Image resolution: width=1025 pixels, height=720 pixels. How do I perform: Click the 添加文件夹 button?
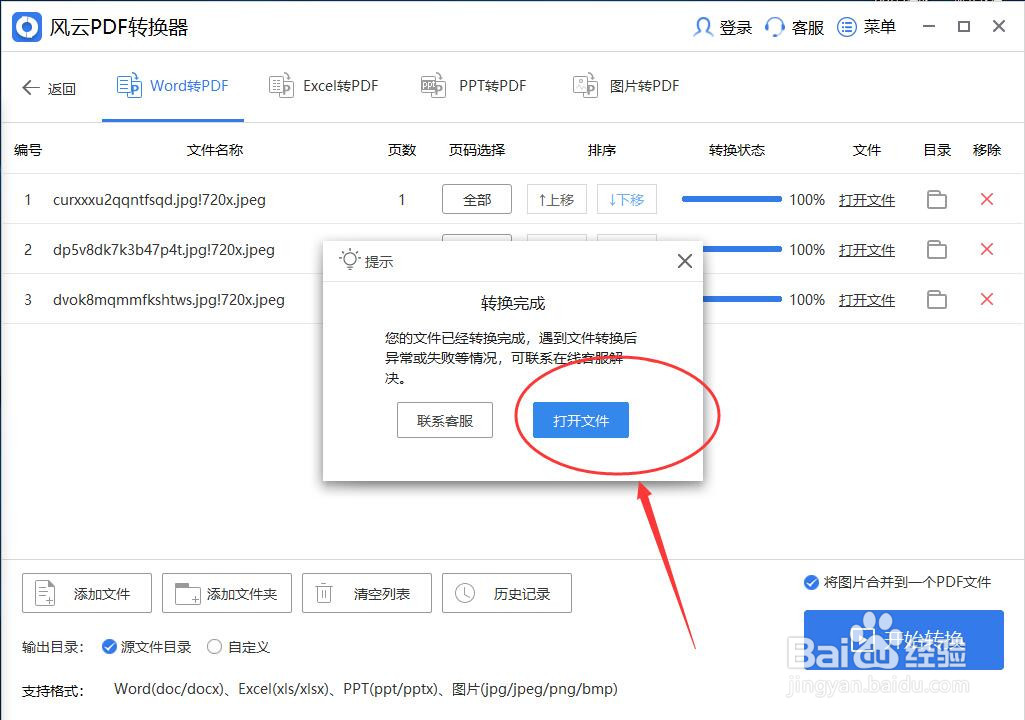227,593
